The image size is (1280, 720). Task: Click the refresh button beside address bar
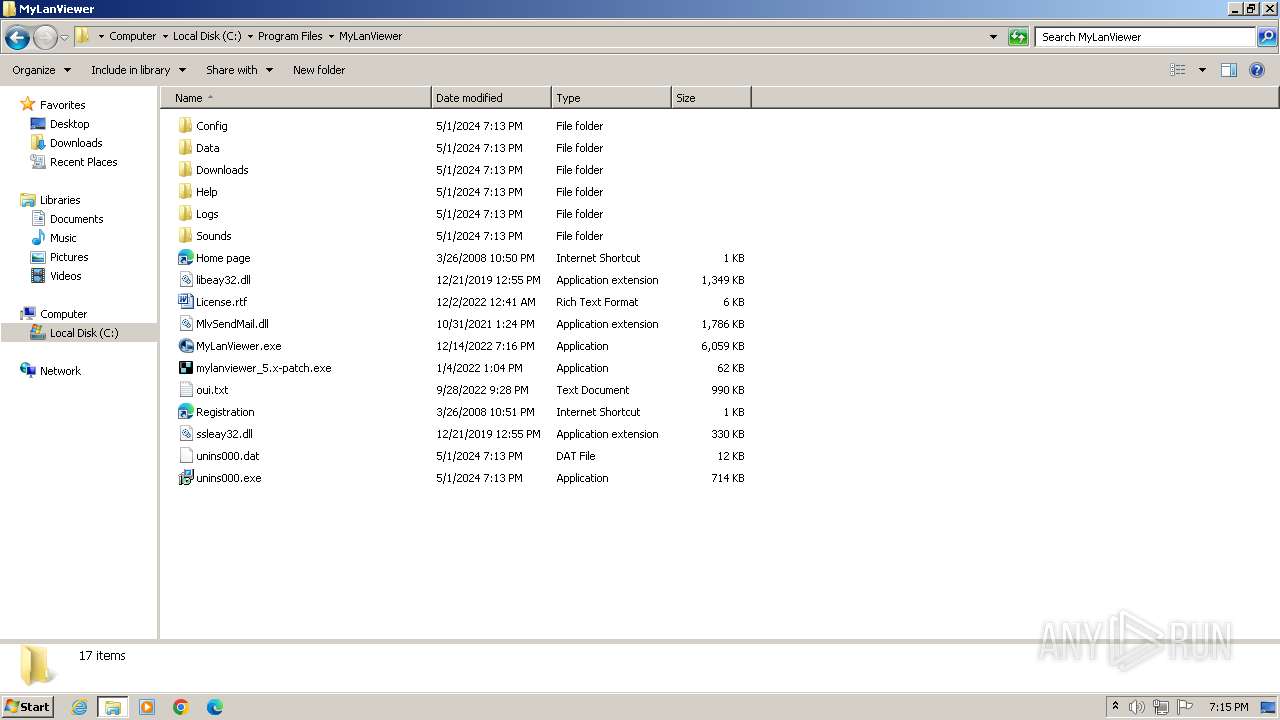click(1018, 37)
